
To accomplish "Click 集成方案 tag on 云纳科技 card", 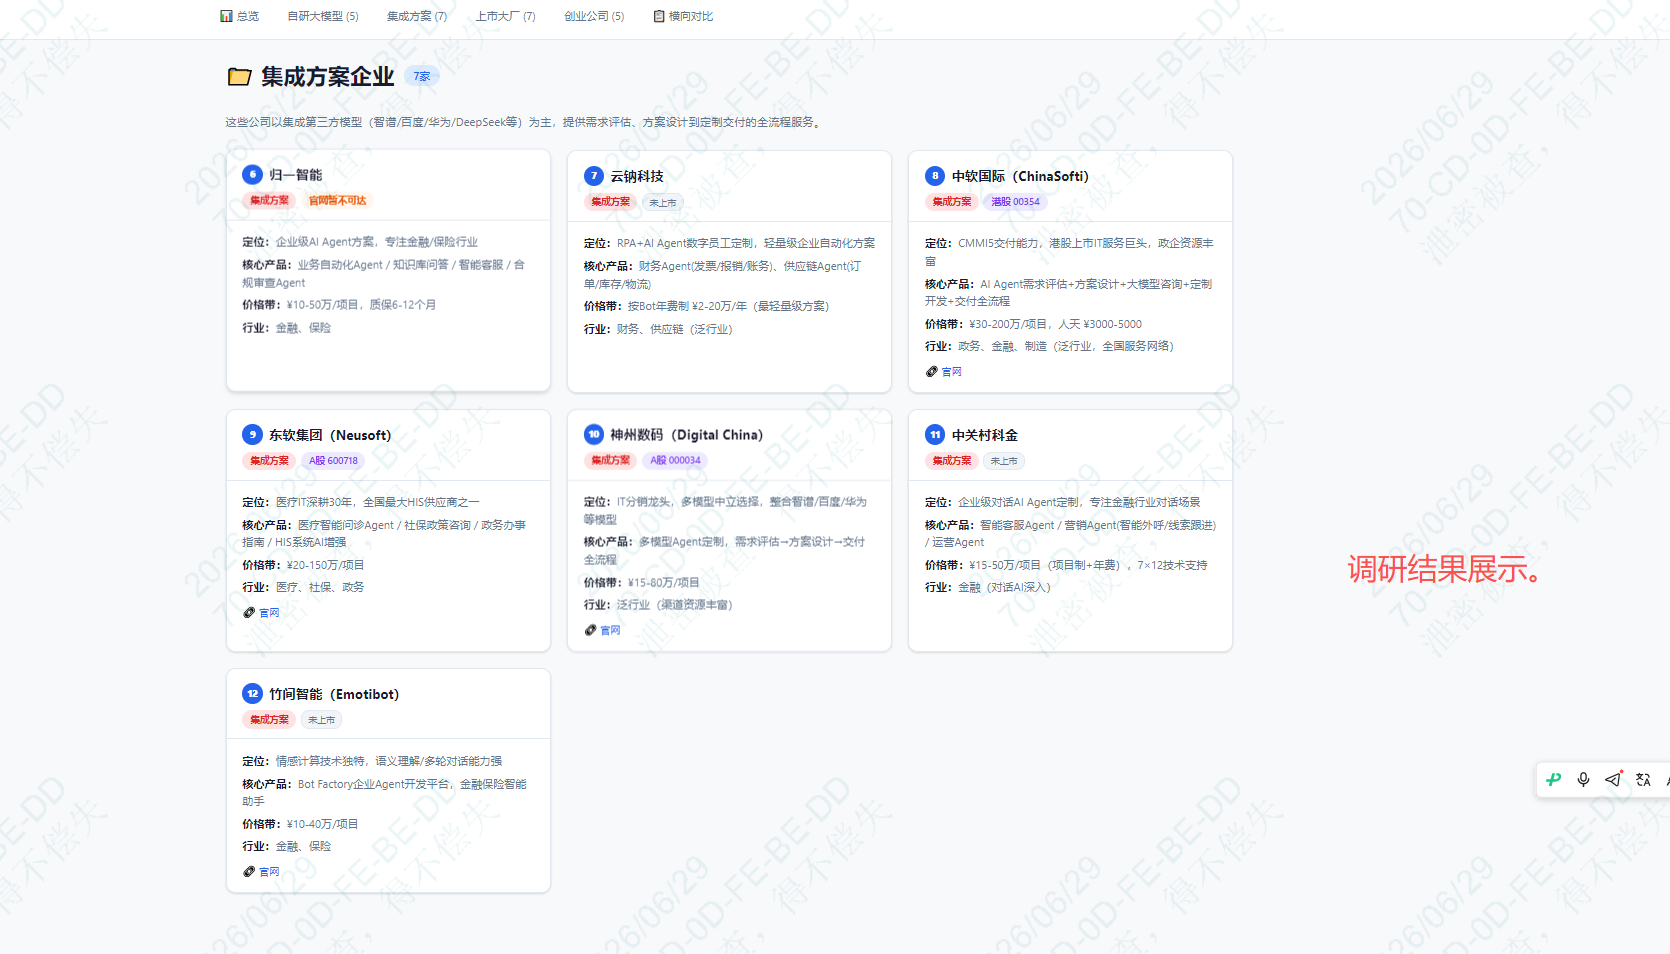I will 610,202.
